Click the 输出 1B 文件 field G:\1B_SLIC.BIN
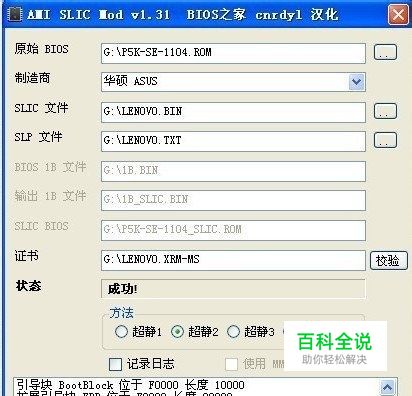412x396 pixels. coord(233,200)
